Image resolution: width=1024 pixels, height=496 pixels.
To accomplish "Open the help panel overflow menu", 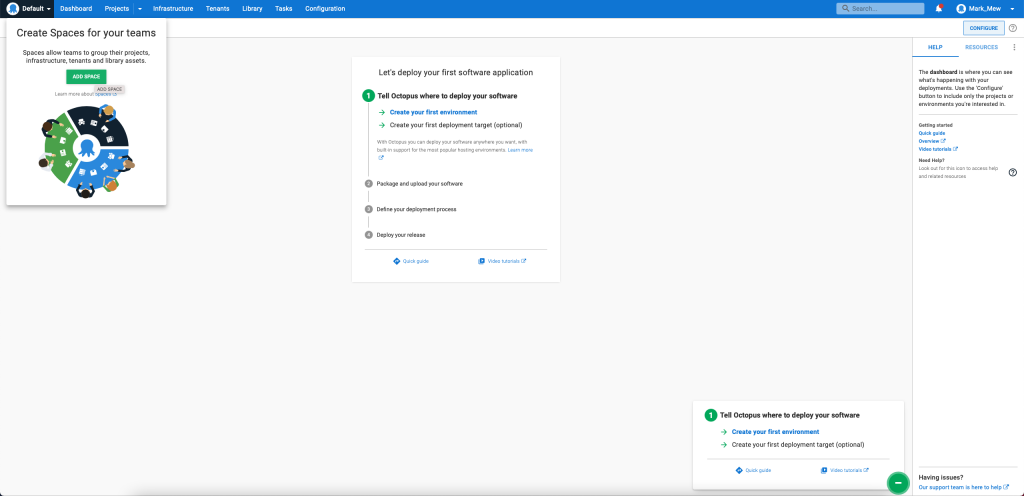I will click(x=1014, y=48).
